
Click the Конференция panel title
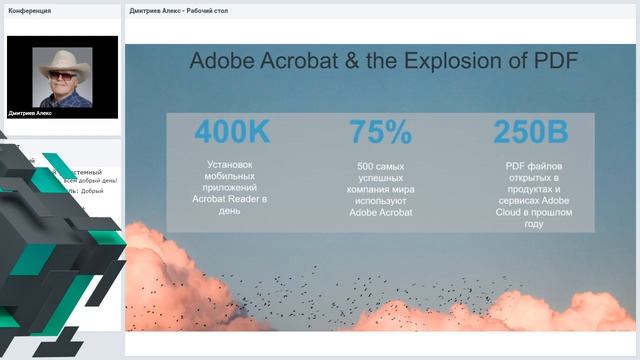coord(30,11)
